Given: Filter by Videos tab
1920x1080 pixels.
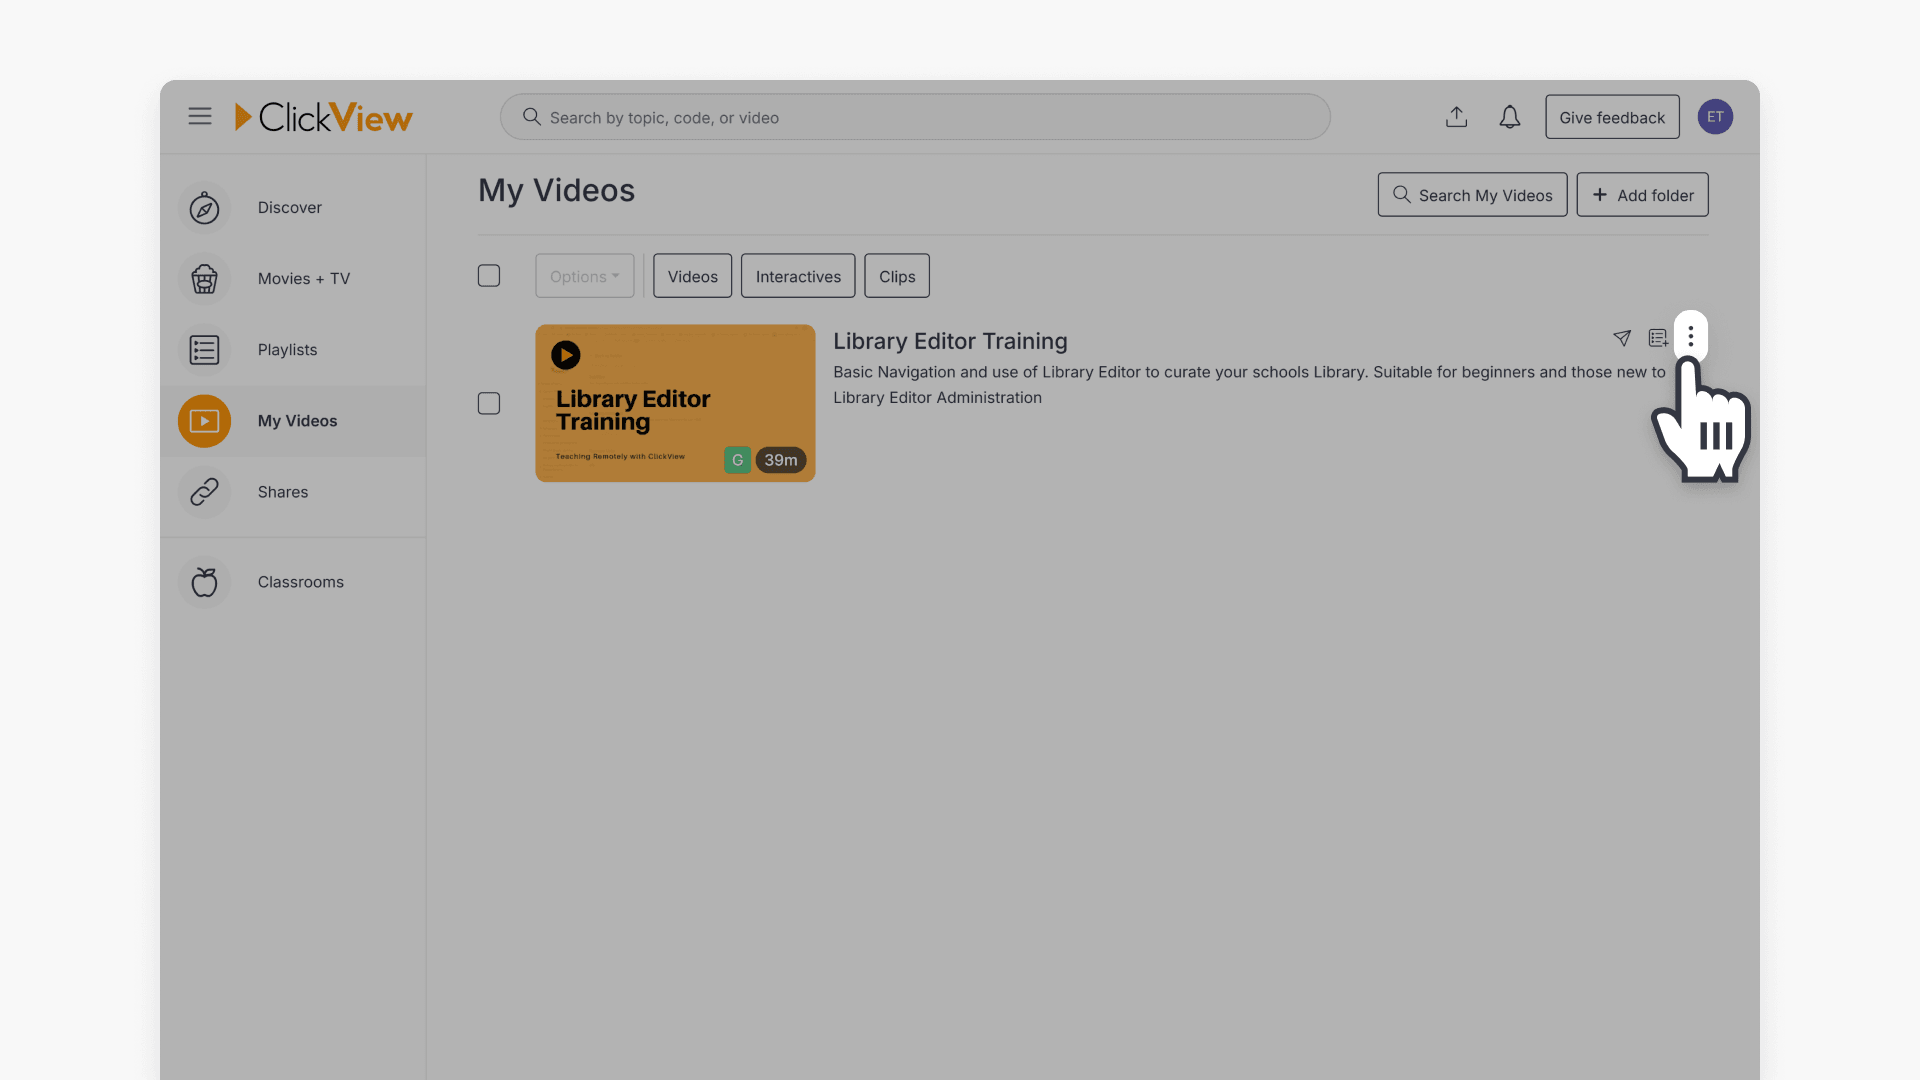Looking at the screenshot, I should 692,276.
